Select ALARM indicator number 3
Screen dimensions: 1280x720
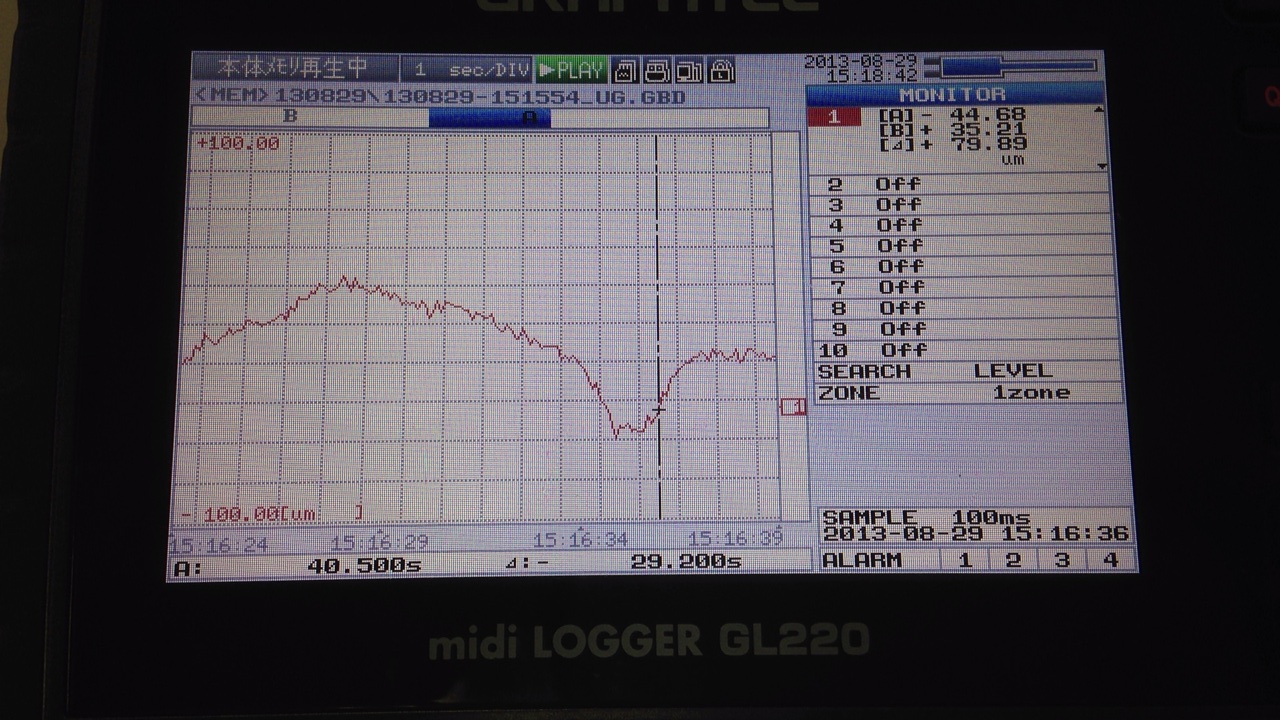(x=1062, y=560)
